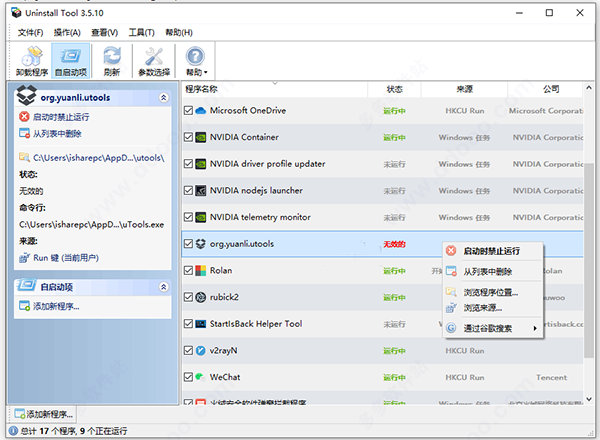Click the Uninstall Tool title bar icon
This screenshot has height=440, width=600.
[x=16, y=13]
